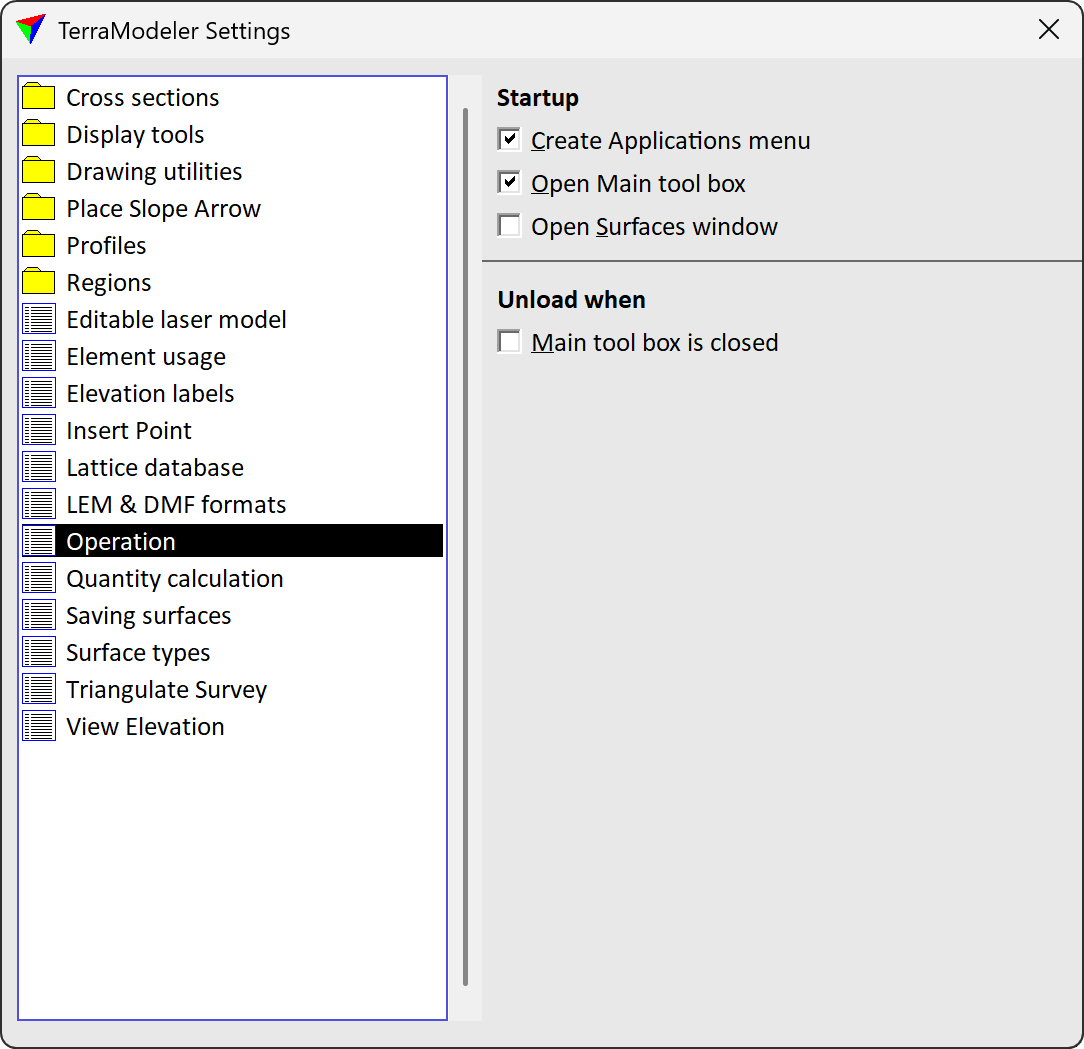Click the Operation page icon

point(39,541)
